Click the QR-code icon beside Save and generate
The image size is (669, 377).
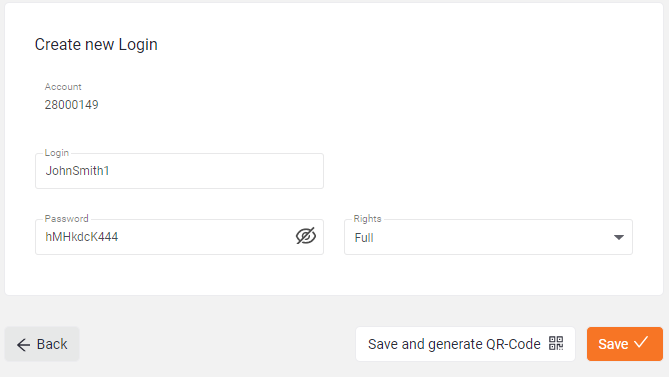[556, 343]
